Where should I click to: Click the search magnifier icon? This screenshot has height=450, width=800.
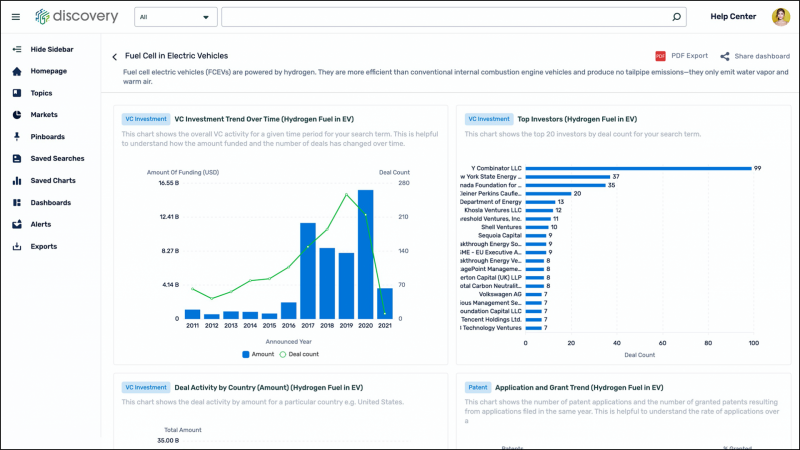coord(676,17)
